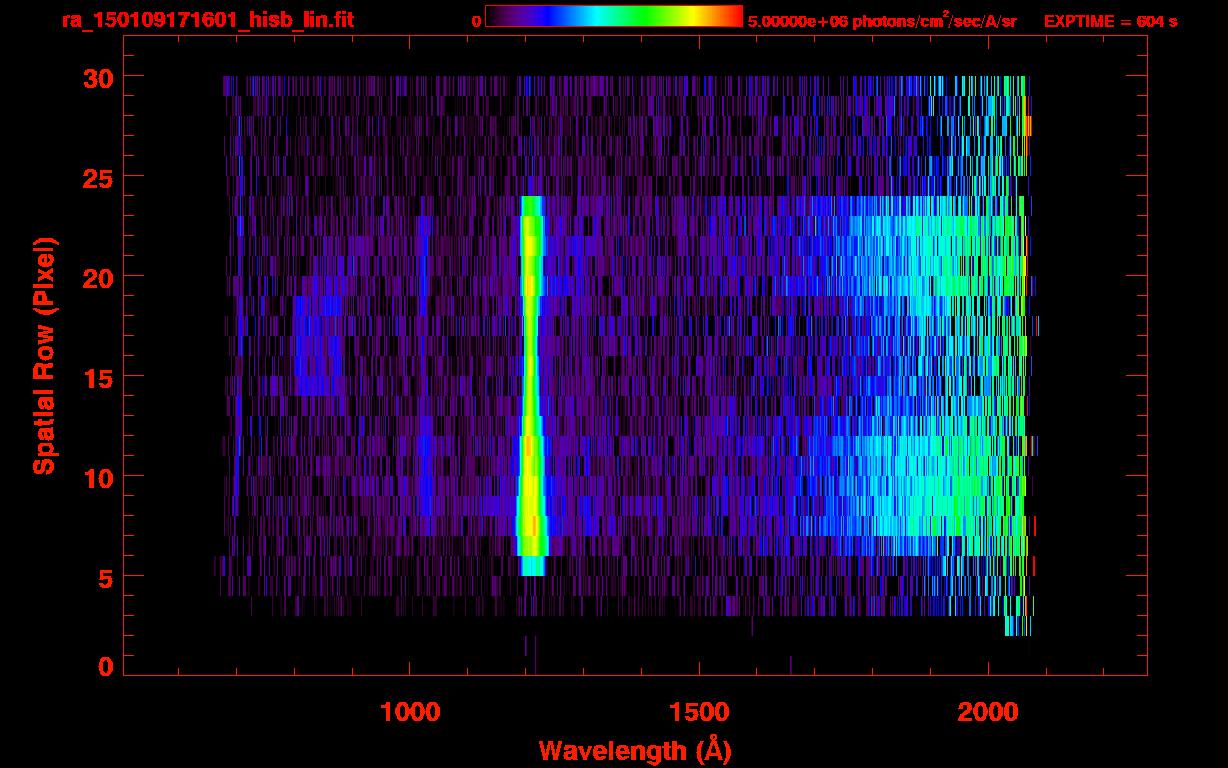Click the color bar minimum label 0
This screenshot has height=768, width=1228.
[476, 21]
